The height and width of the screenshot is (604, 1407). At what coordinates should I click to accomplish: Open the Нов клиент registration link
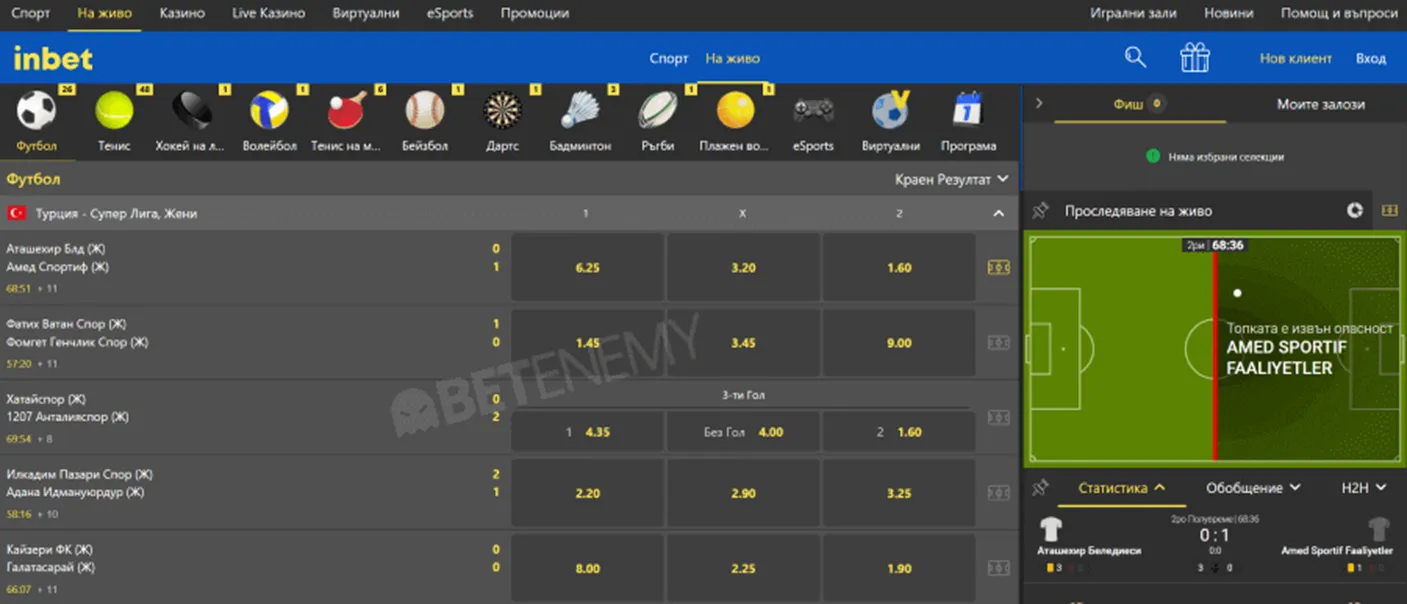pyautogui.click(x=1295, y=57)
